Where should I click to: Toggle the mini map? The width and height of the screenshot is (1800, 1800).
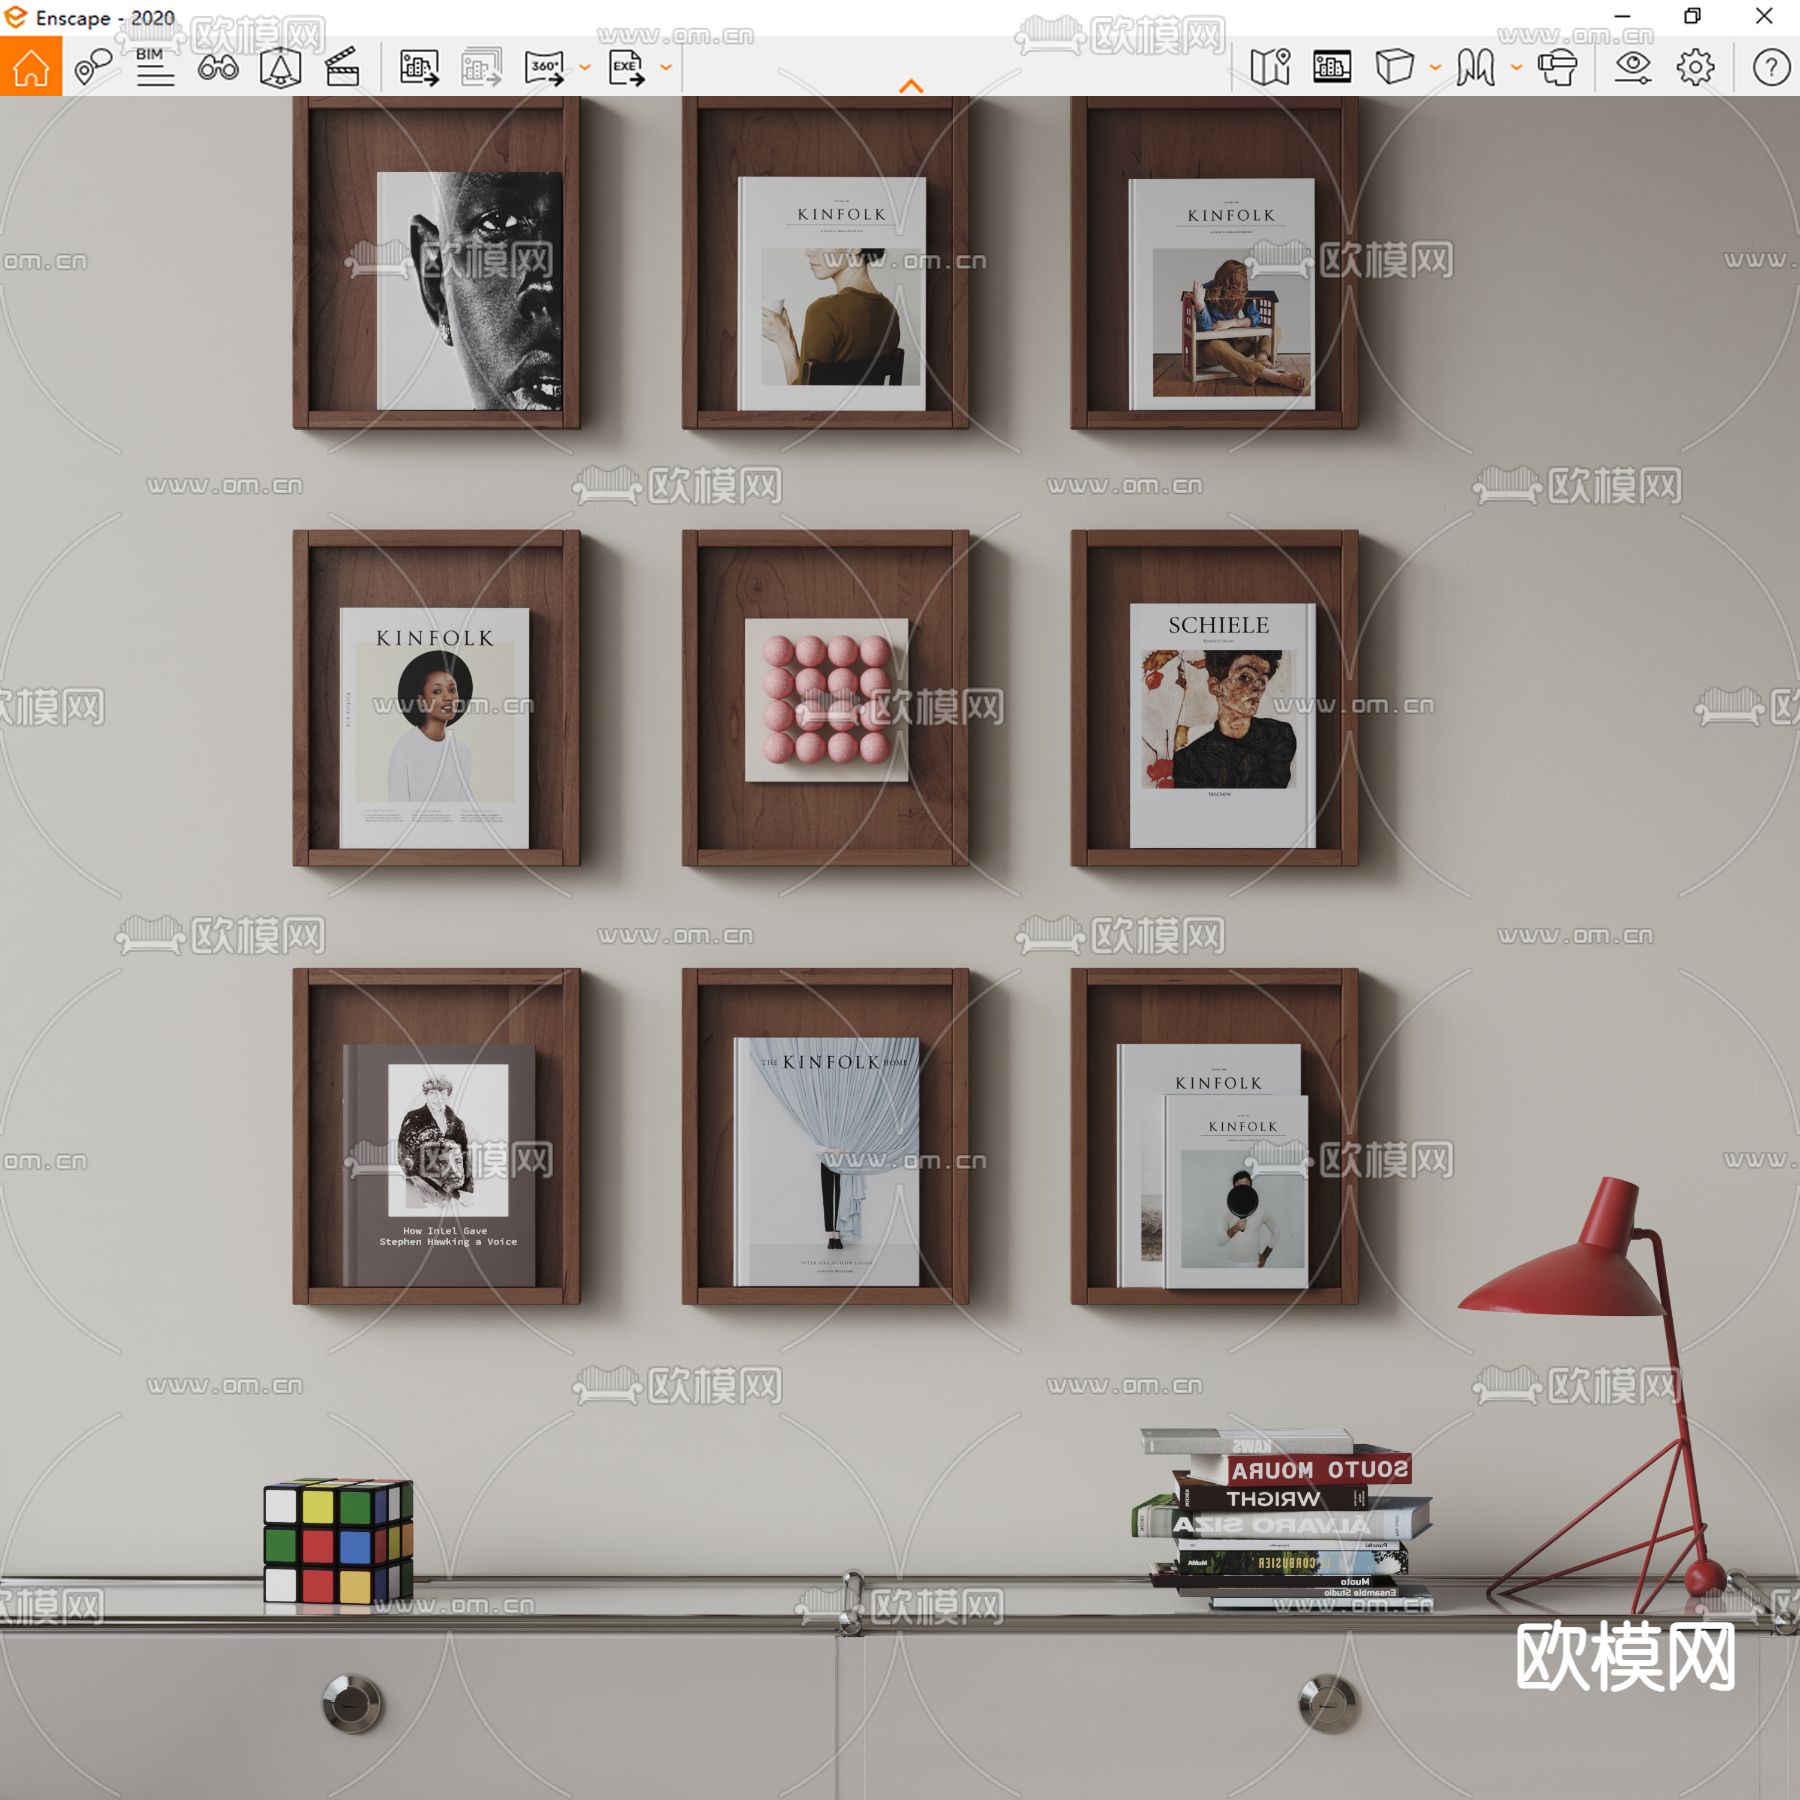(1270, 67)
